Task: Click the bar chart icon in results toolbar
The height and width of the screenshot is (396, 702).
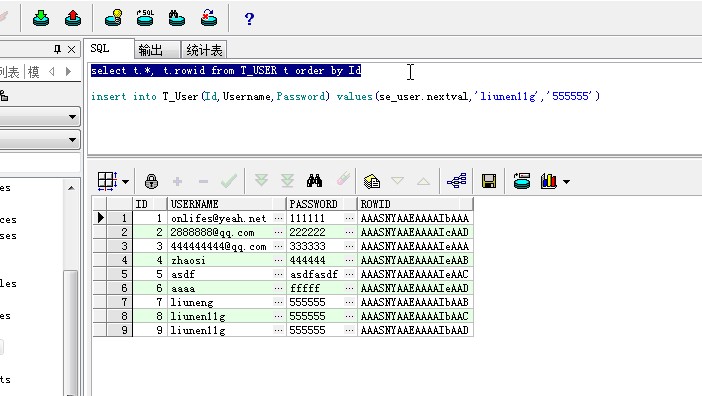Action: click(x=549, y=181)
